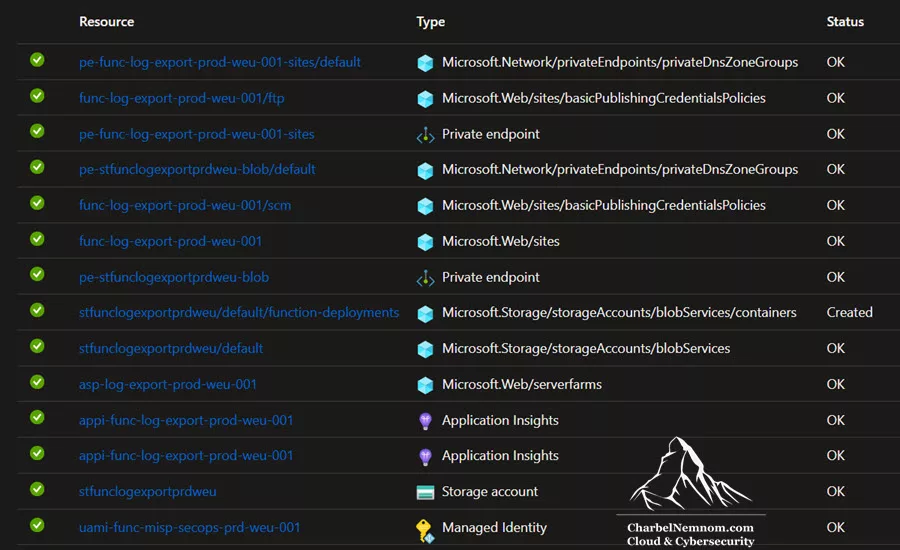Screen dimensions: 900x550
Task: Click green check for func-log-export-prod-weu-001/scm
Action: click(37, 203)
